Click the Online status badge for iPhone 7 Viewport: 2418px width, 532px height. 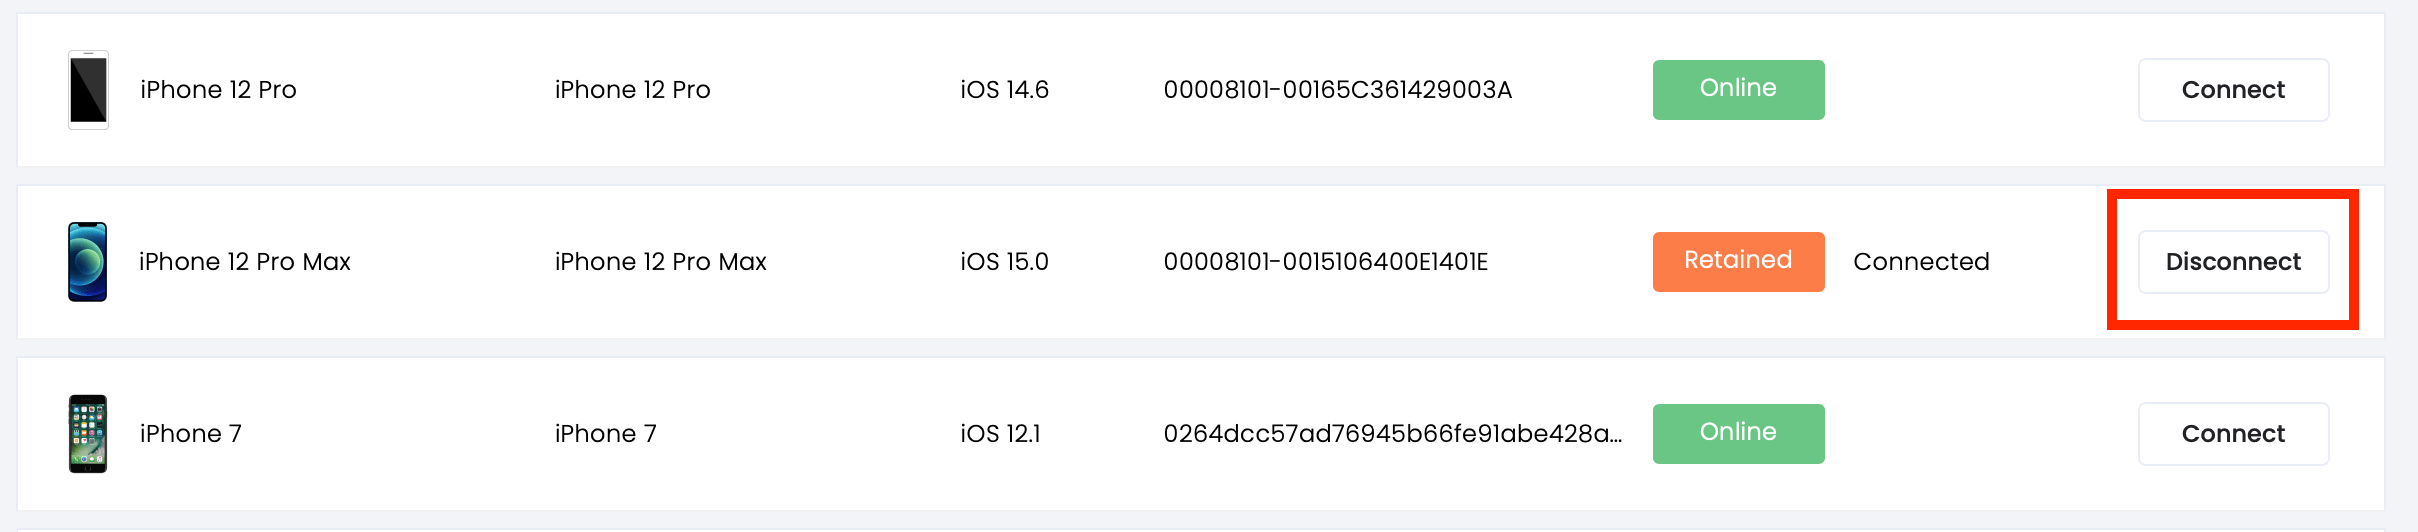pos(1738,434)
